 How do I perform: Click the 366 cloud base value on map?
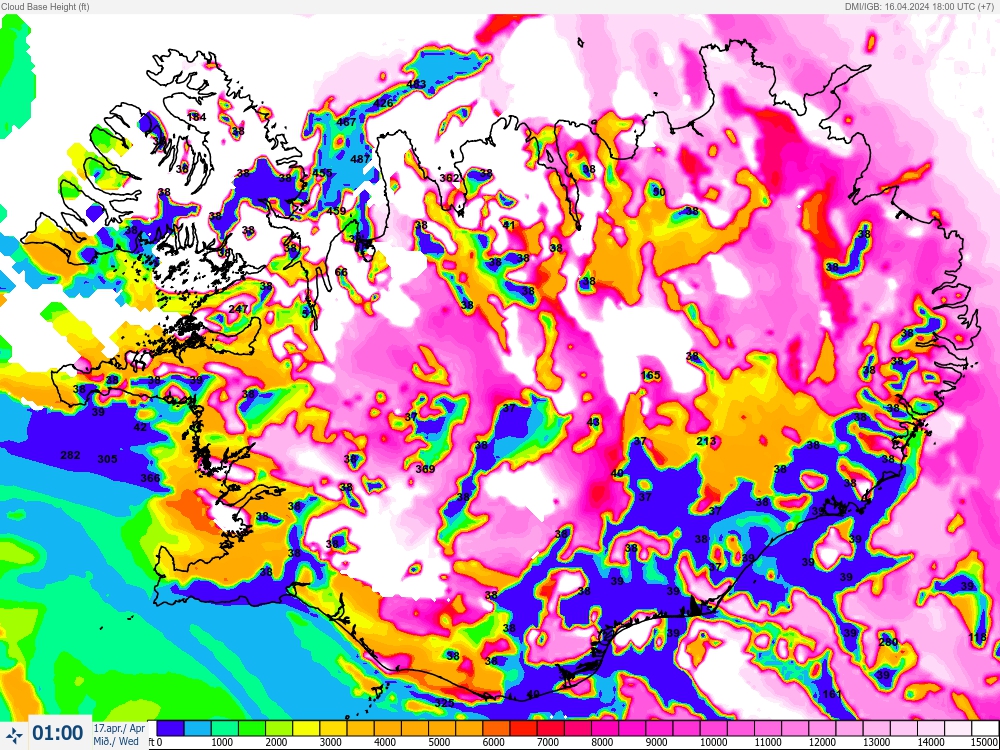[x=150, y=478]
